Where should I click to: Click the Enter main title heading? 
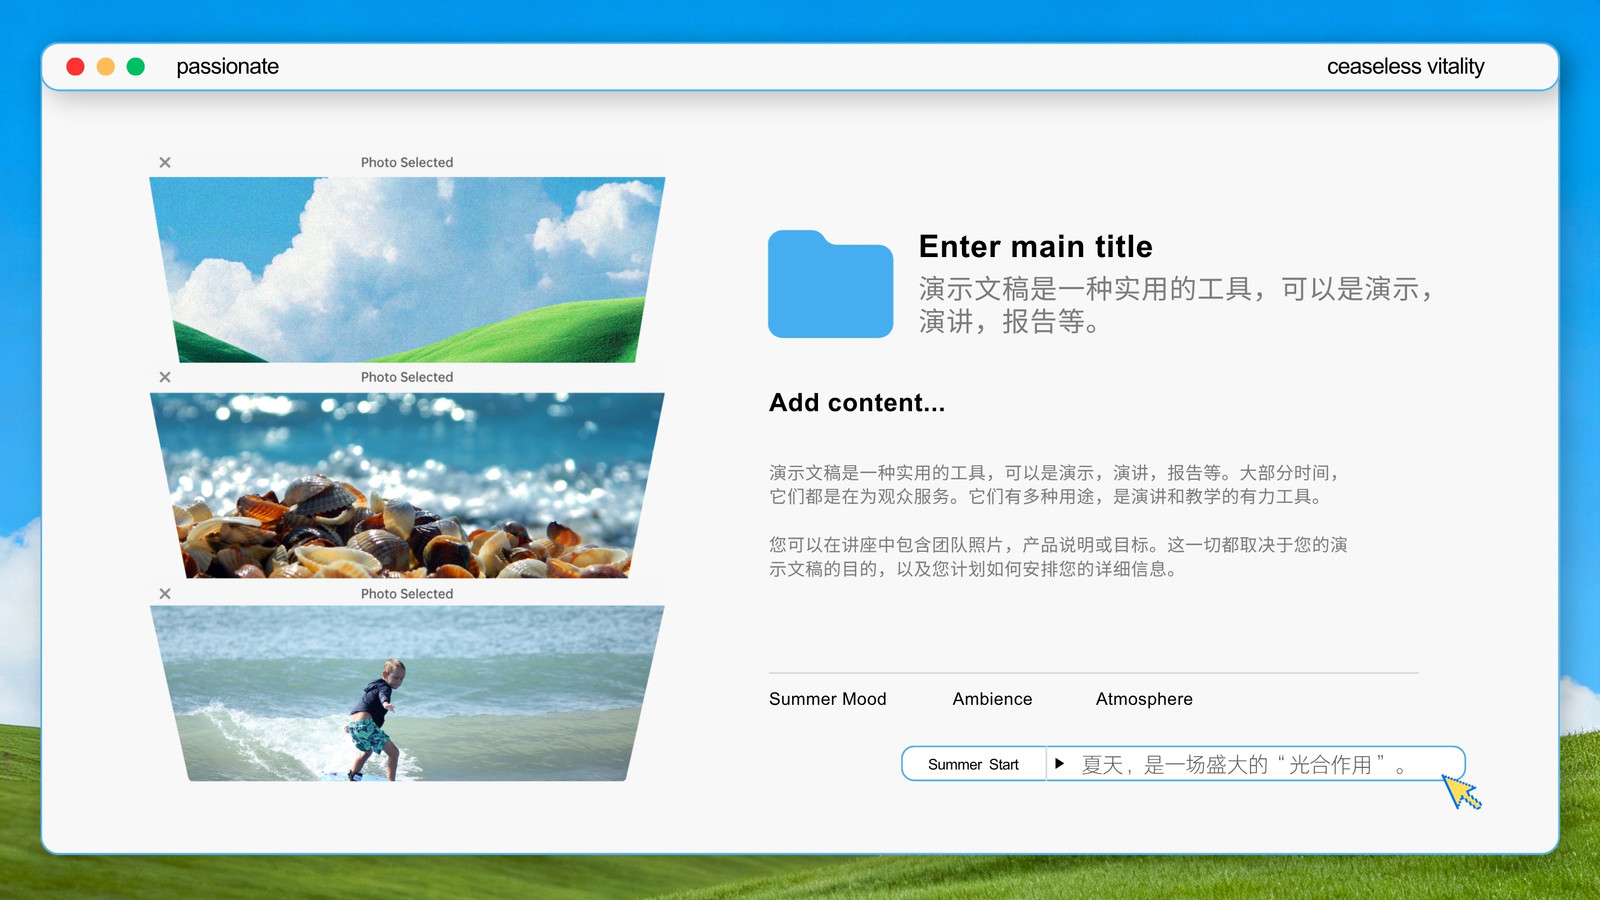(x=1035, y=246)
